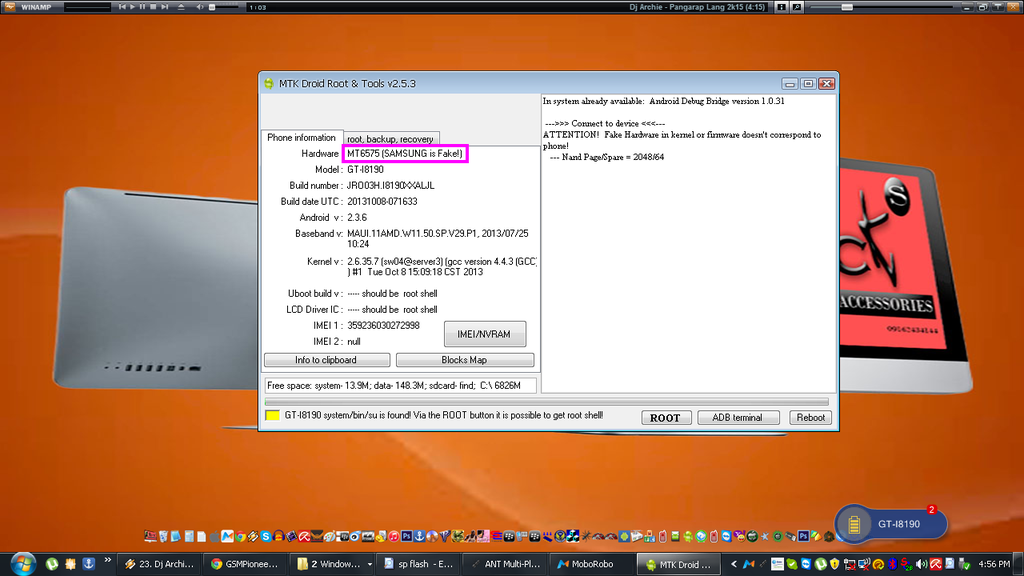Open the MoboRobo taskbar item

[590, 564]
